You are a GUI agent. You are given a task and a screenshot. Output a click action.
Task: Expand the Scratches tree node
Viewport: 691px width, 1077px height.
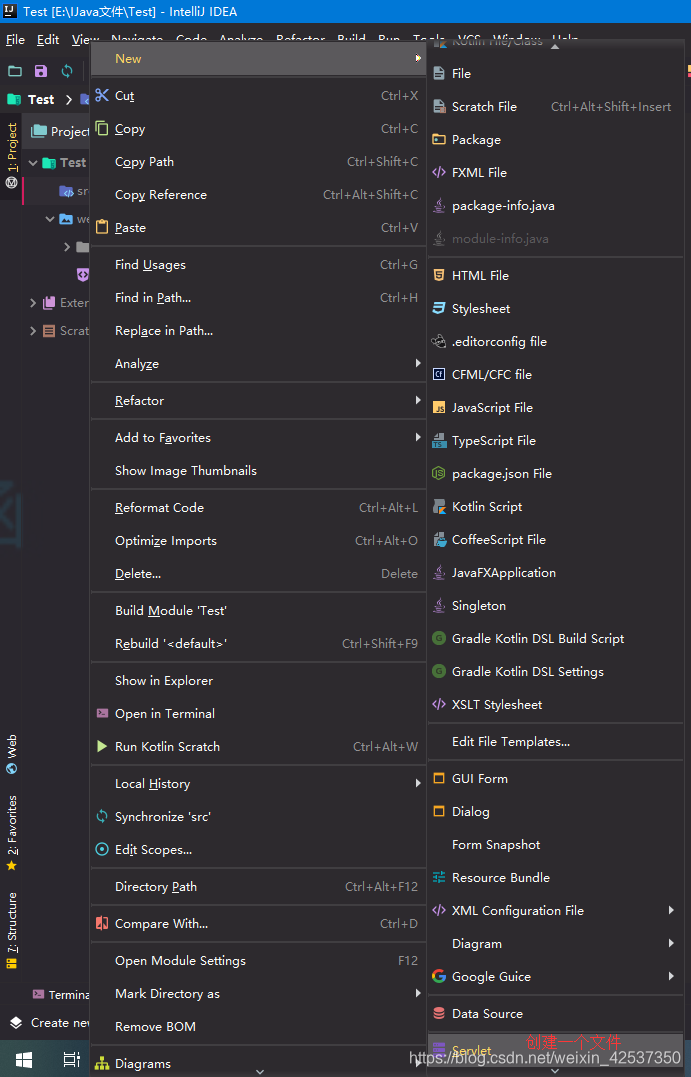pos(33,330)
